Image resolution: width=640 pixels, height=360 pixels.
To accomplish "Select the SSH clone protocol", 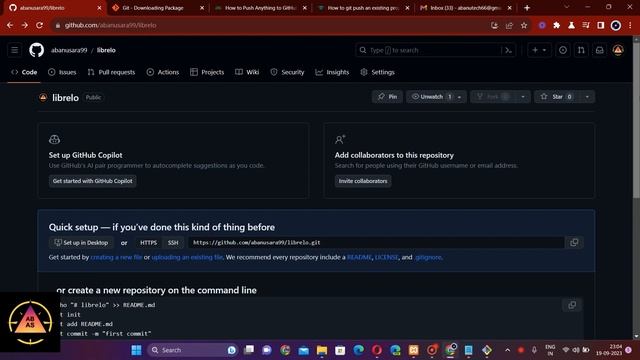I will (173, 242).
